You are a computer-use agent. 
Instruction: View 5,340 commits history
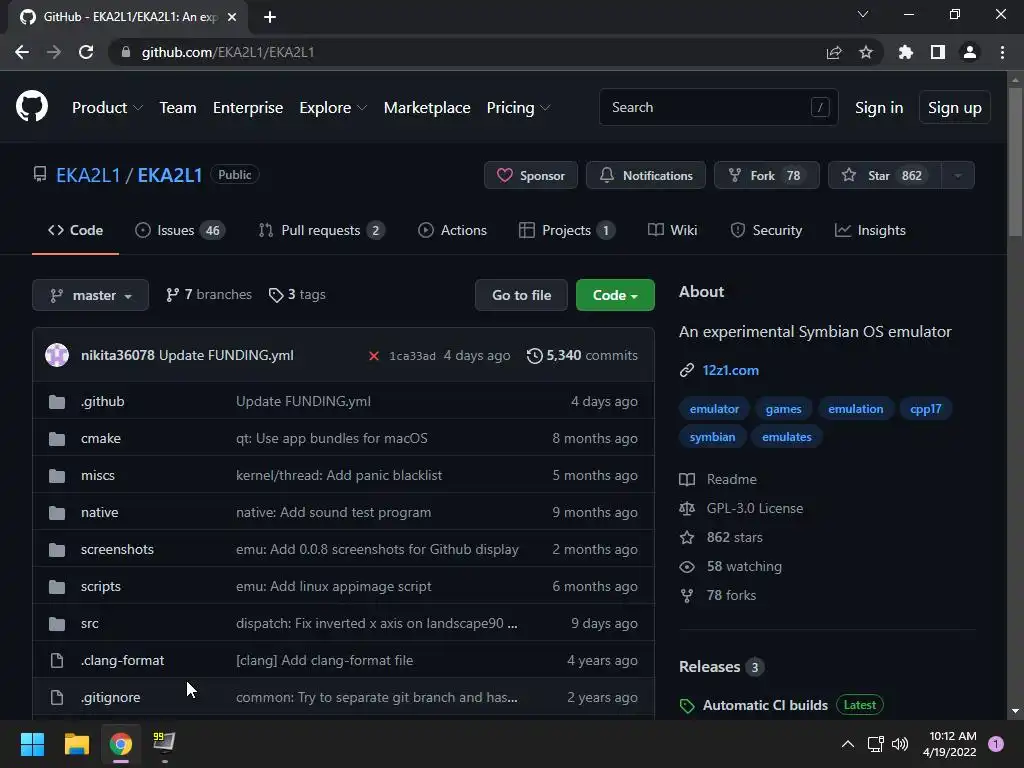[x=583, y=355]
